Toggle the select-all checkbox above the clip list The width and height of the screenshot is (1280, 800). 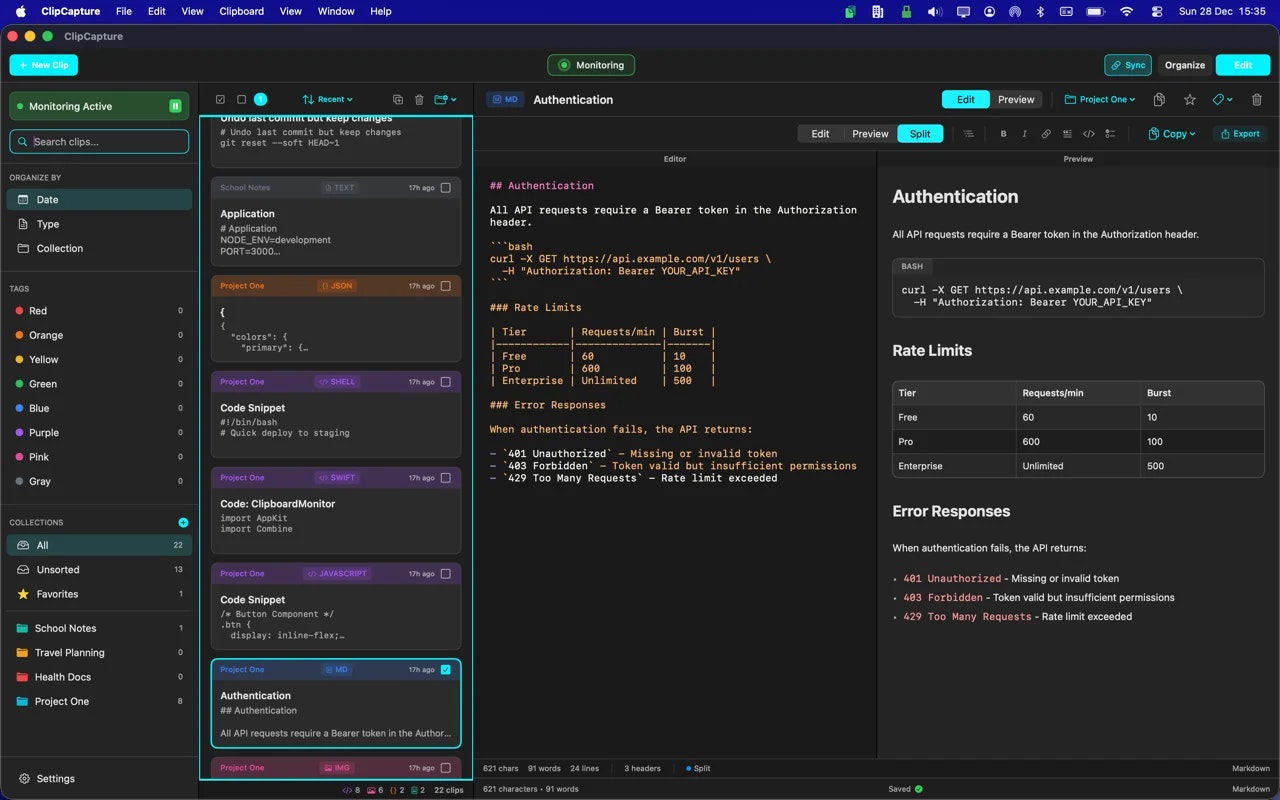221,99
